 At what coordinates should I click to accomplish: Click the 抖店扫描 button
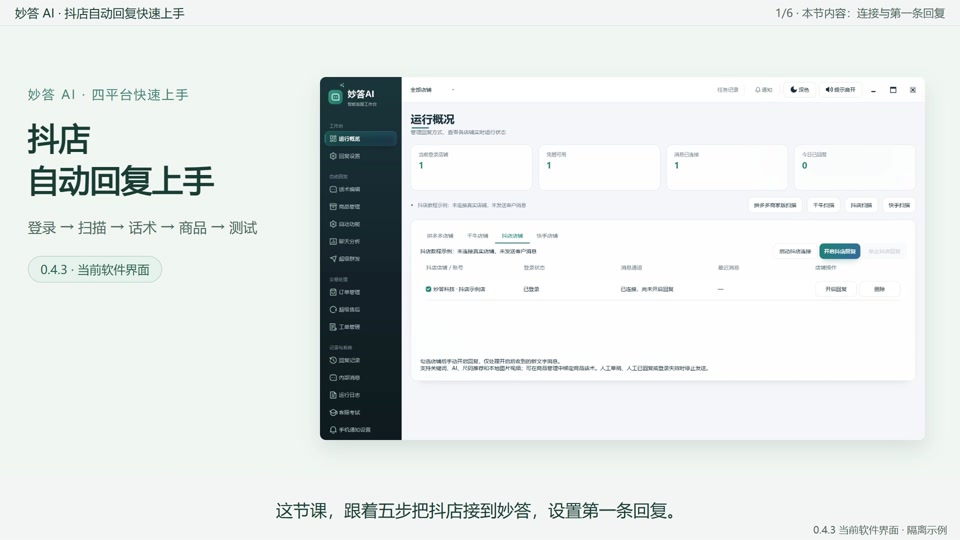(861, 205)
